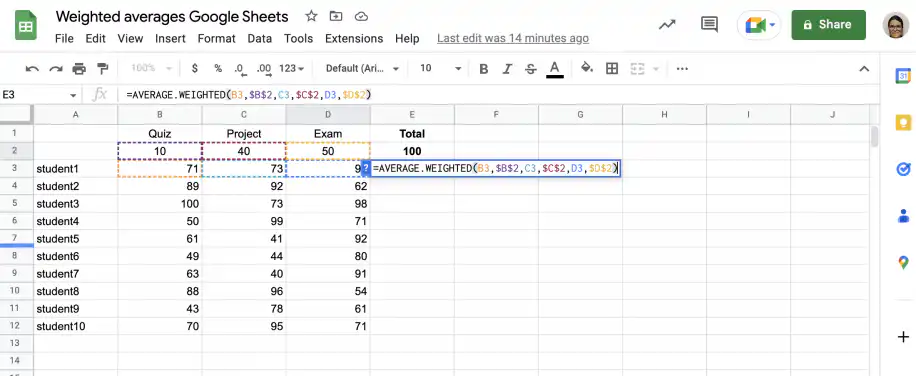
Task: Get add-ons with plus icon
Action: click(x=903, y=337)
